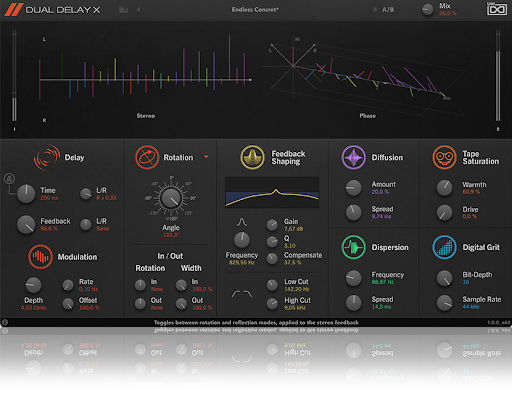Click the 96,0 % Feedback value
Viewport: 512px width, 395px height.
49,229
